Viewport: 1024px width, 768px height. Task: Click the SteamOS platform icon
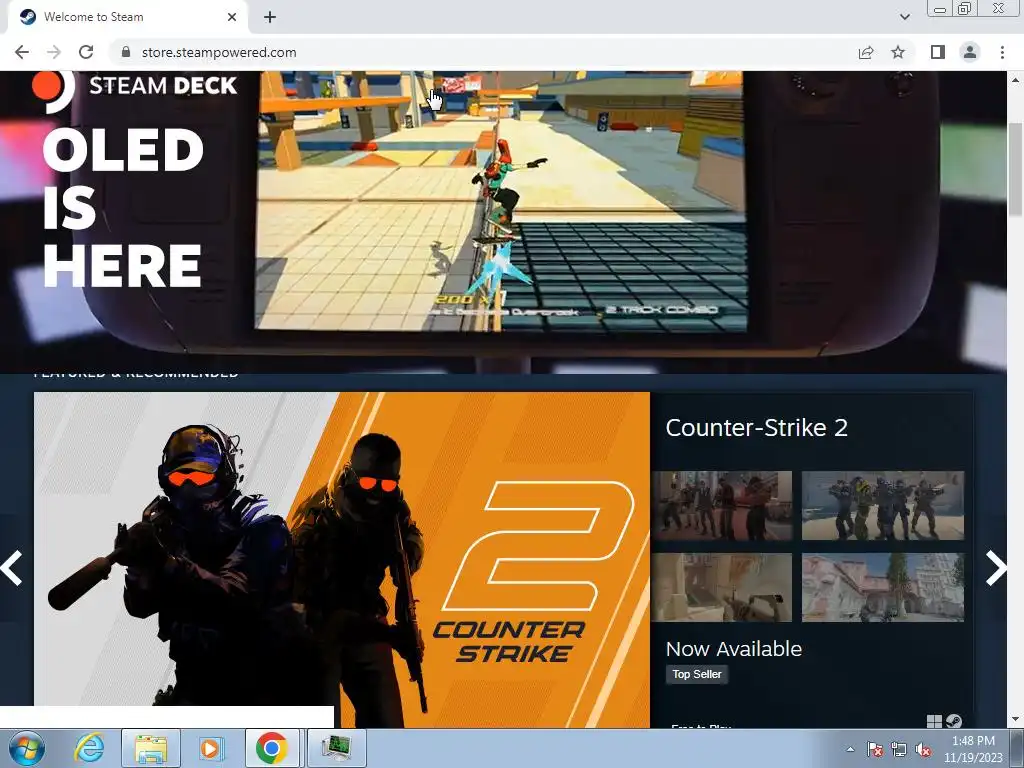[x=953, y=721]
